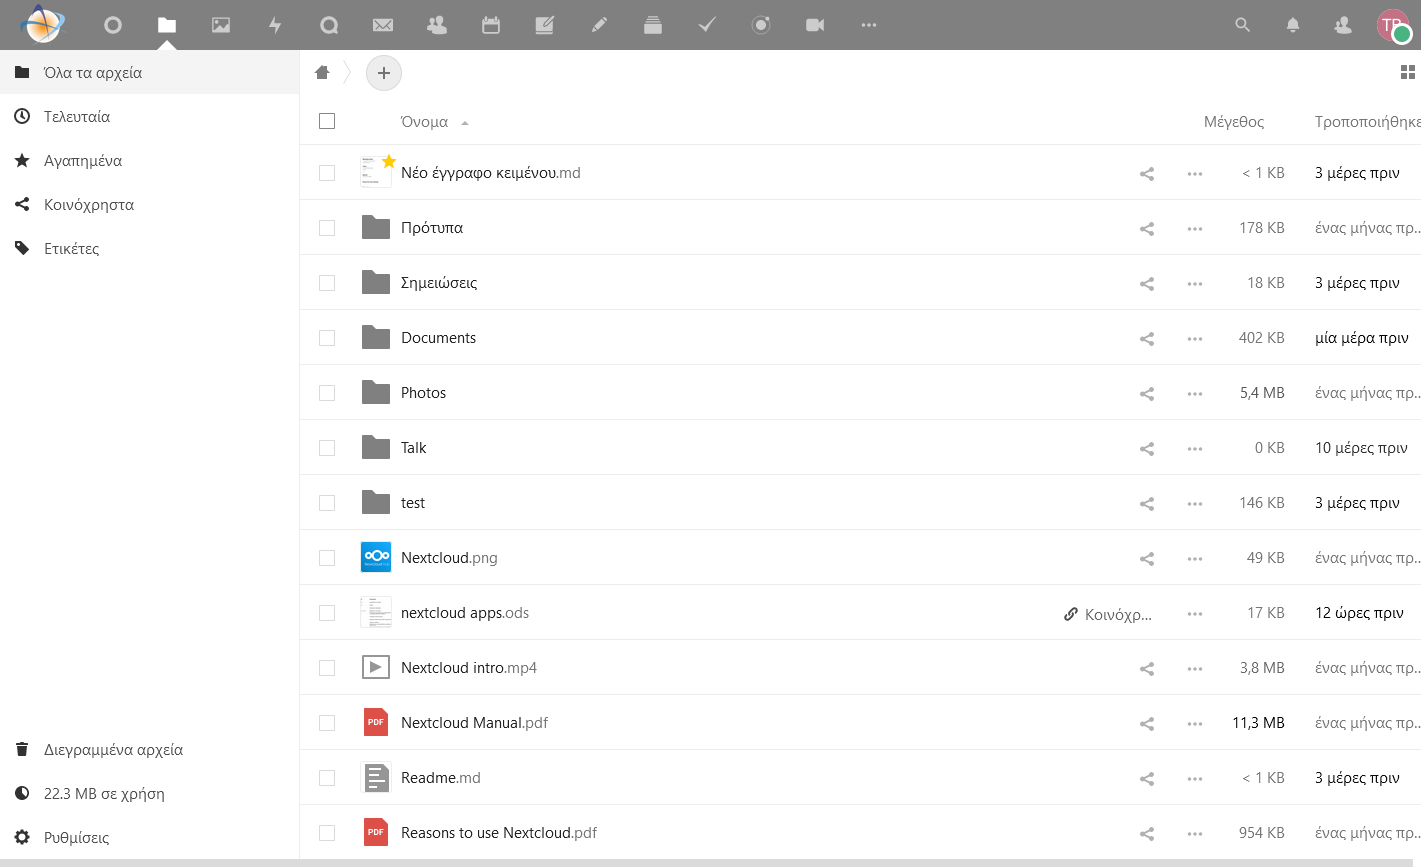Image resolution: width=1421 pixels, height=867 pixels.
Task: Select the Readme.md checkbox
Action: coord(327,778)
